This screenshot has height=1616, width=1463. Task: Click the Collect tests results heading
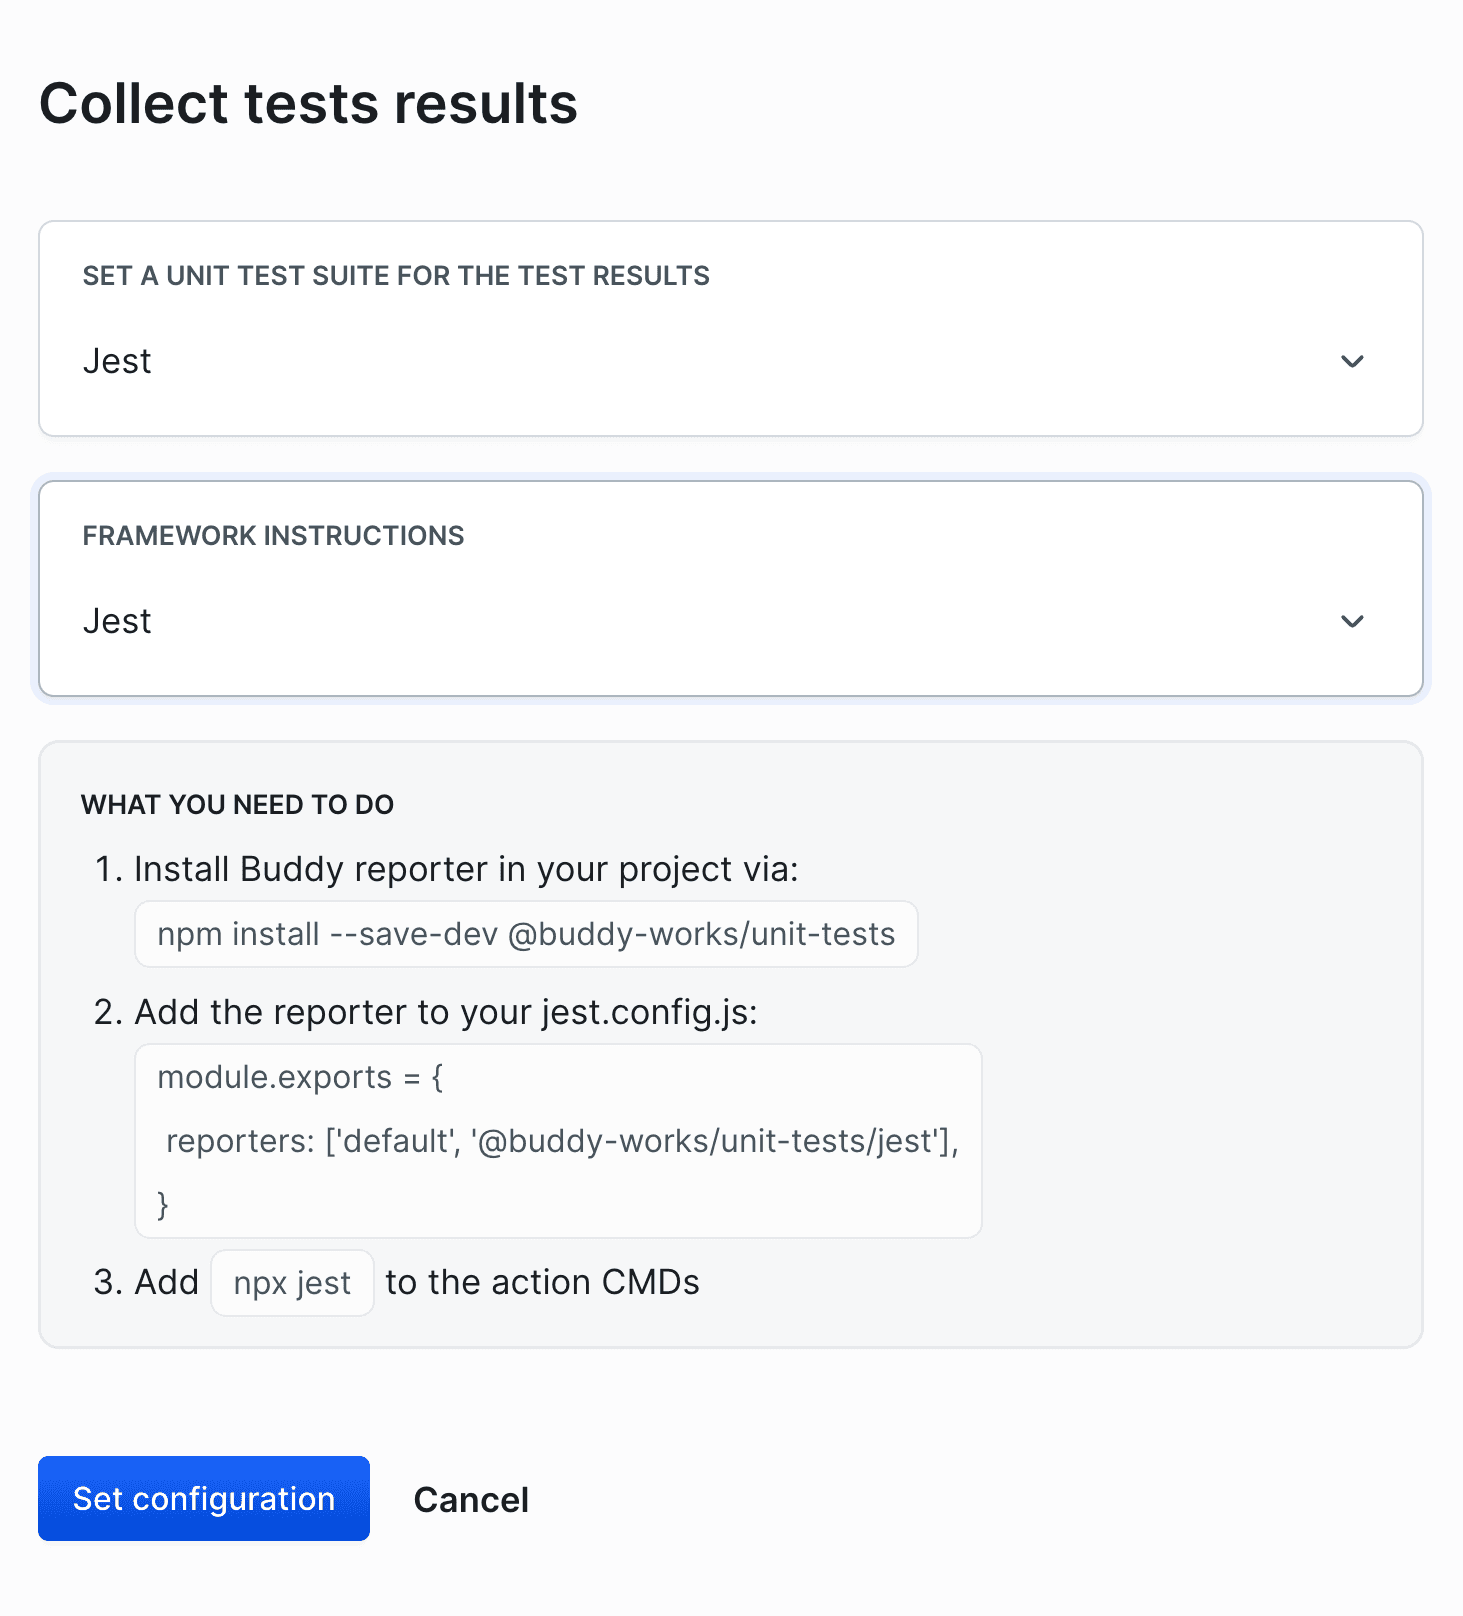308,102
